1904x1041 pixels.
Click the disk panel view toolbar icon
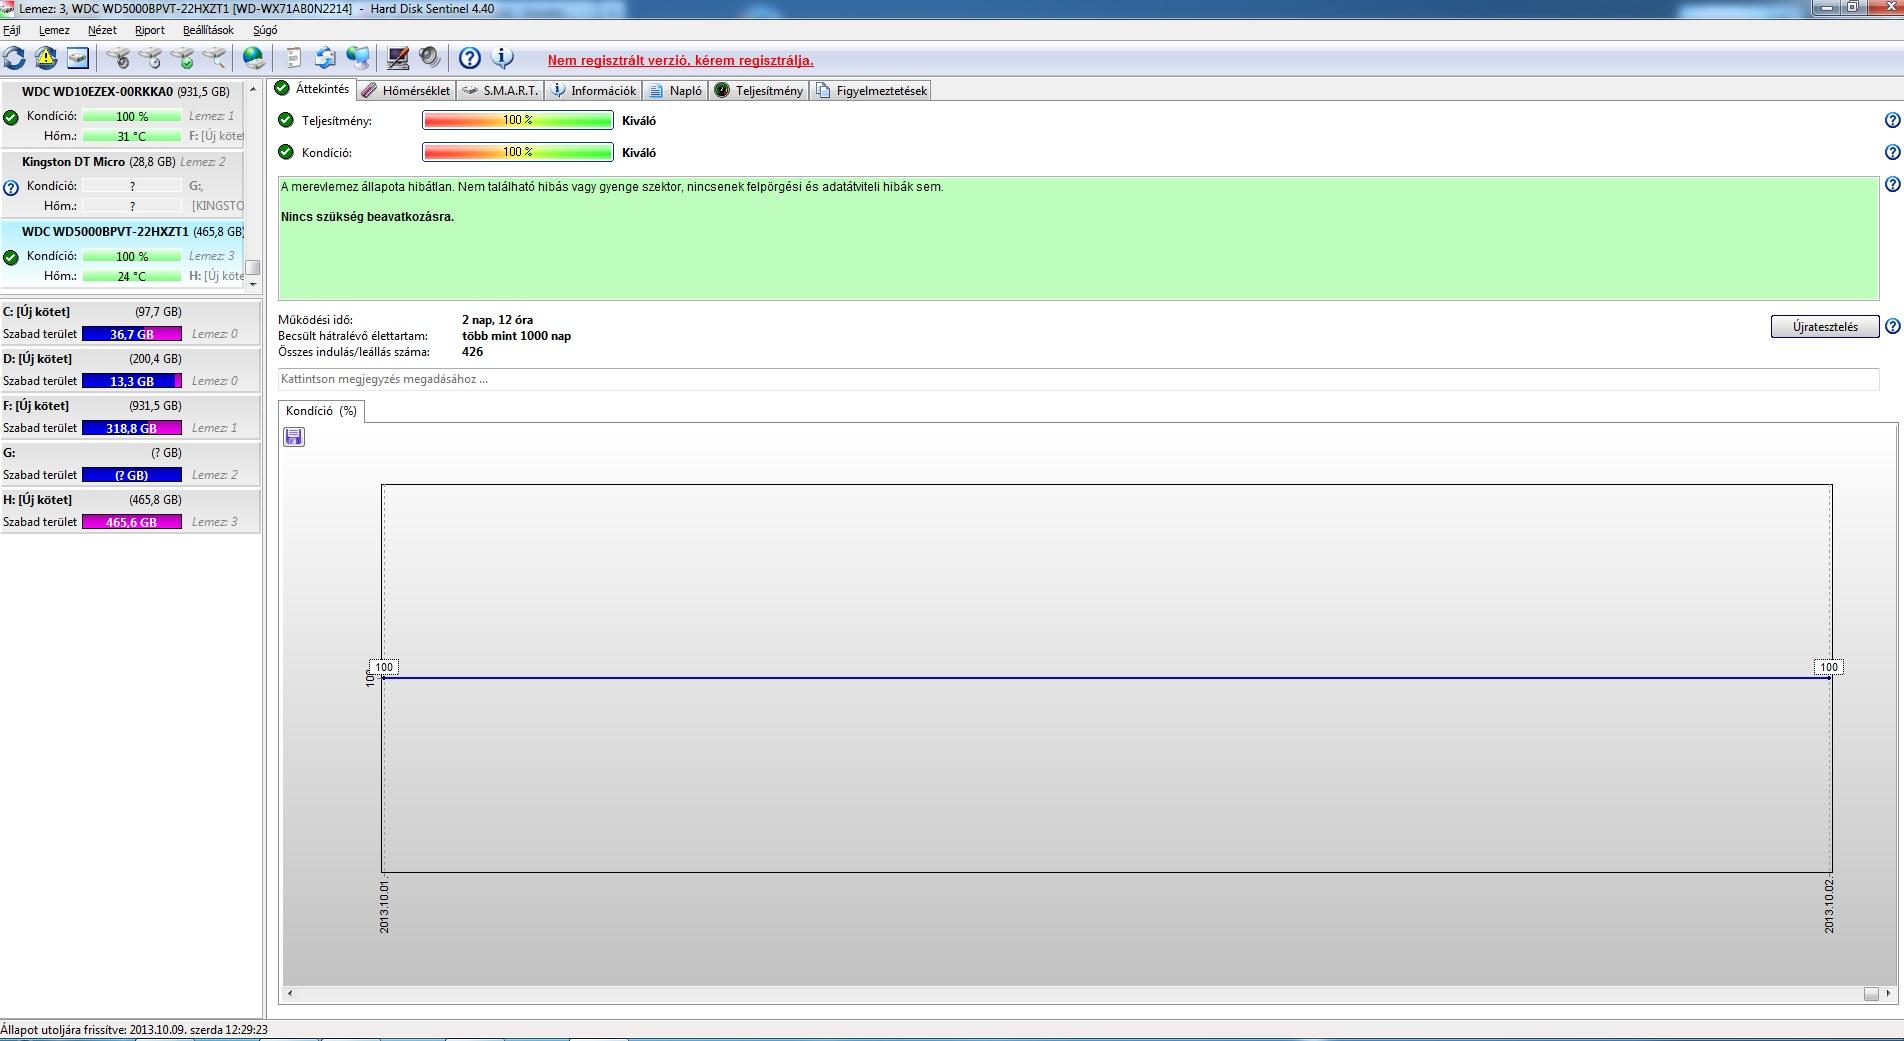point(78,58)
